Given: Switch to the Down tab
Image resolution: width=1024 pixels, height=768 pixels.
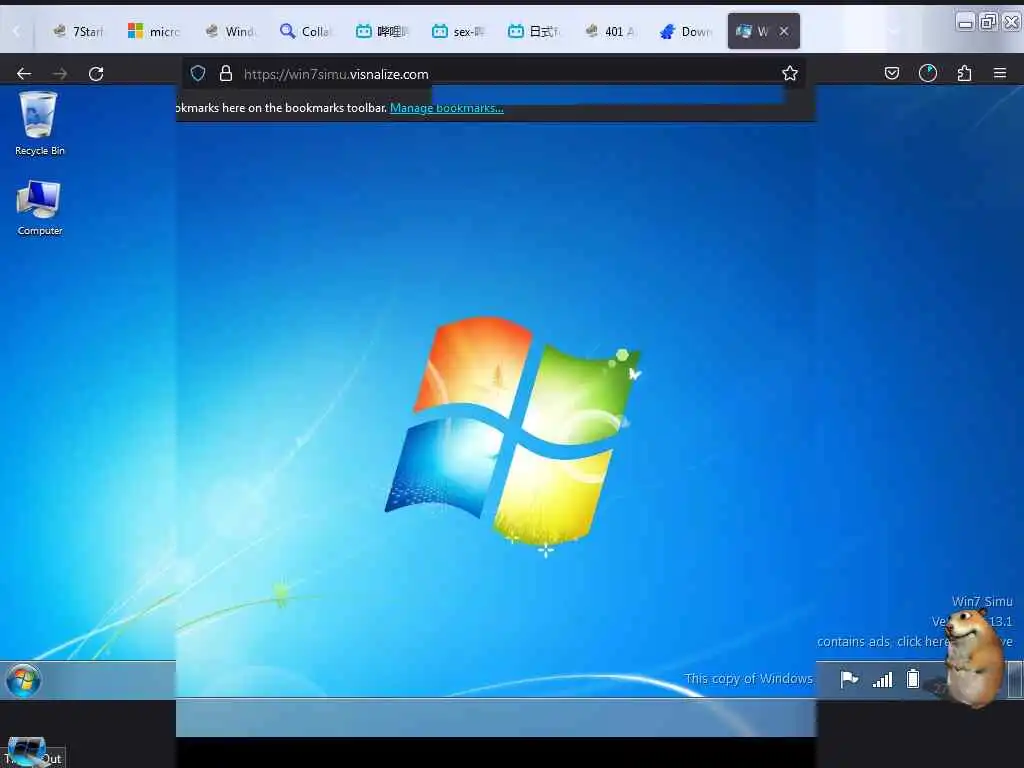Looking at the screenshot, I should click(x=684, y=31).
